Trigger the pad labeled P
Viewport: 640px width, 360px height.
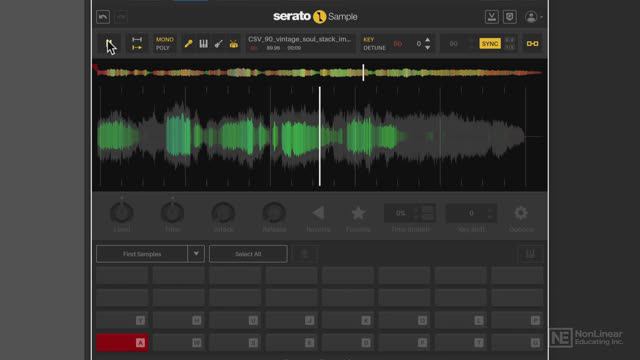(x=518, y=320)
